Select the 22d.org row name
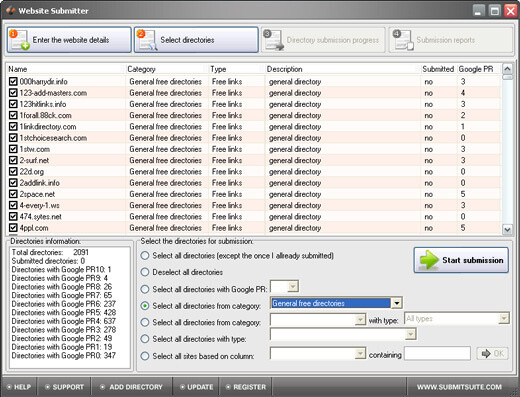This screenshot has height=397, width=520. pos(32,172)
